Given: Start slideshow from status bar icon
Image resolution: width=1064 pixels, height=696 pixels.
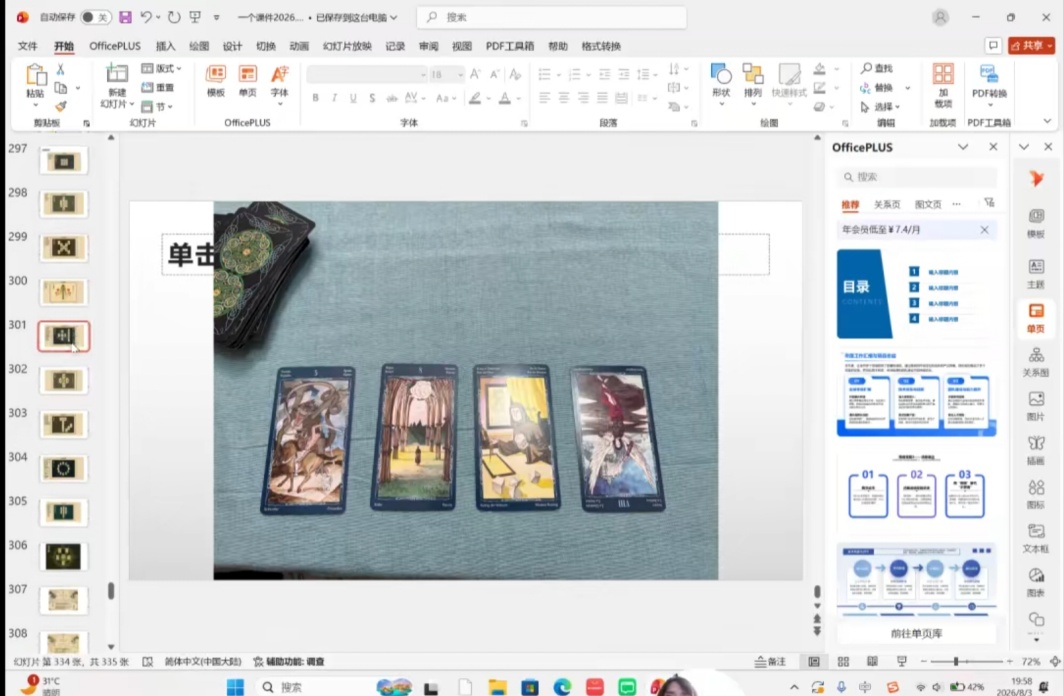Looking at the screenshot, I should 902,661.
